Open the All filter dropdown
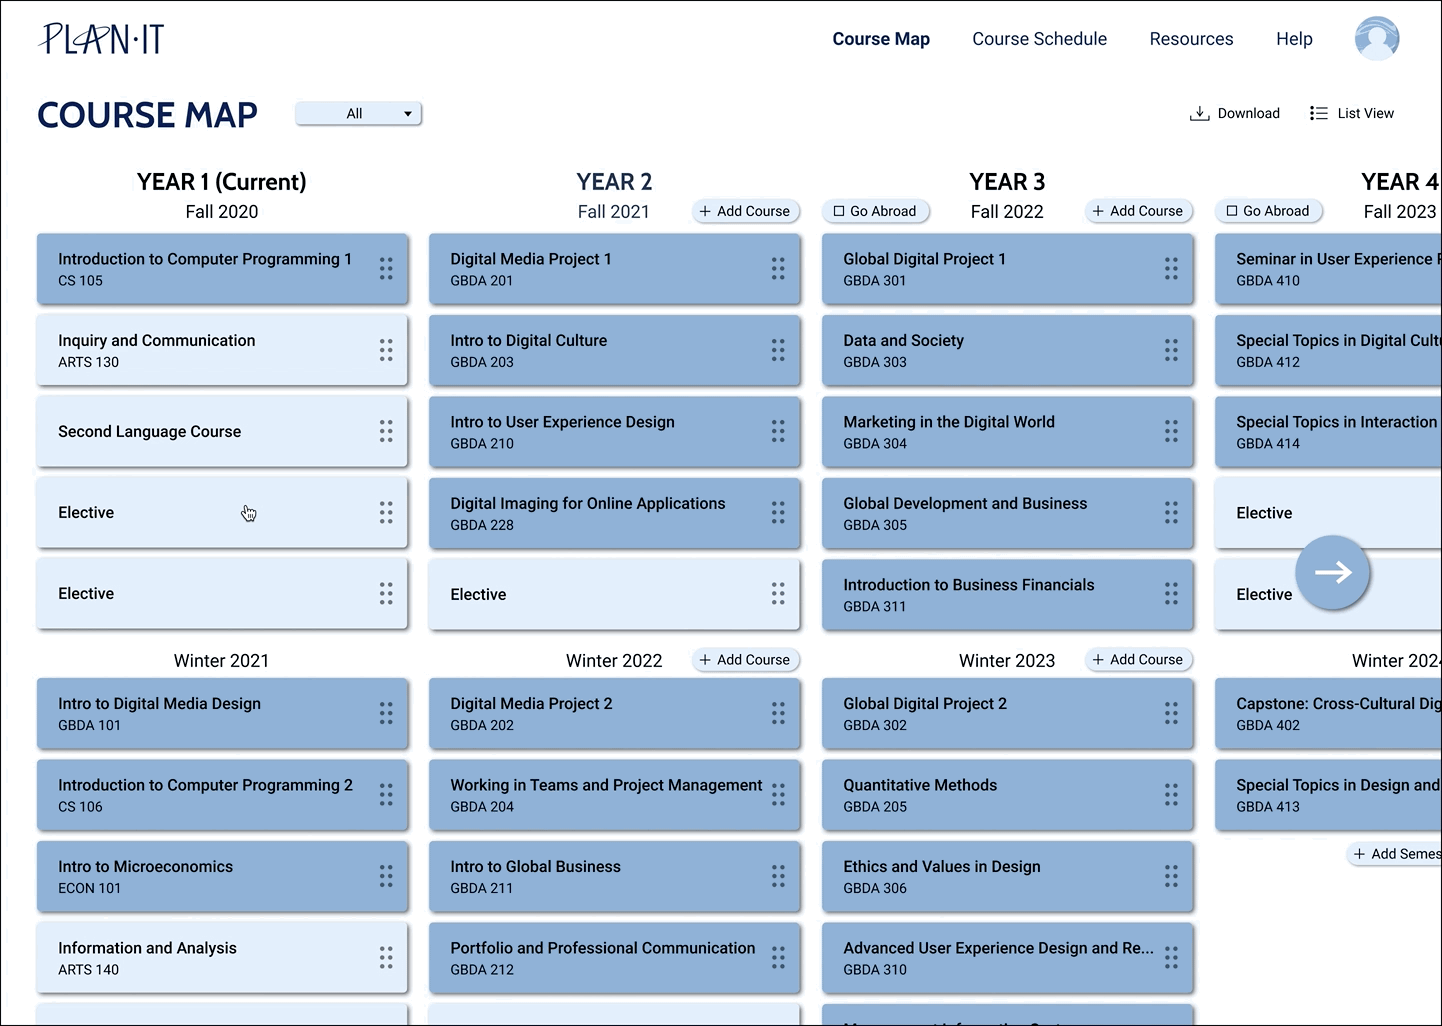Image resolution: width=1442 pixels, height=1026 pixels. point(358,114)
